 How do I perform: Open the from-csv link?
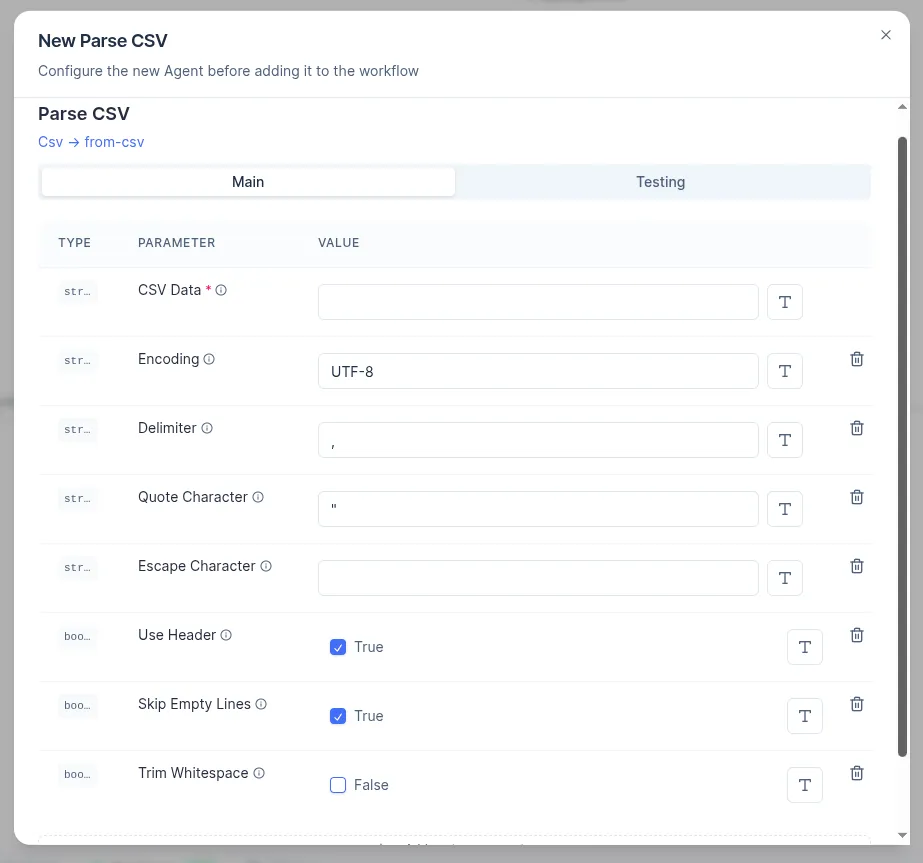pos(114,142)
